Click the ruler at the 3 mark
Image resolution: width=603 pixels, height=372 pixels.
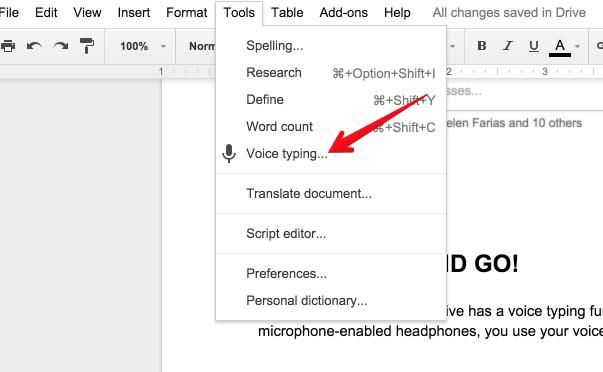[545, 71]
